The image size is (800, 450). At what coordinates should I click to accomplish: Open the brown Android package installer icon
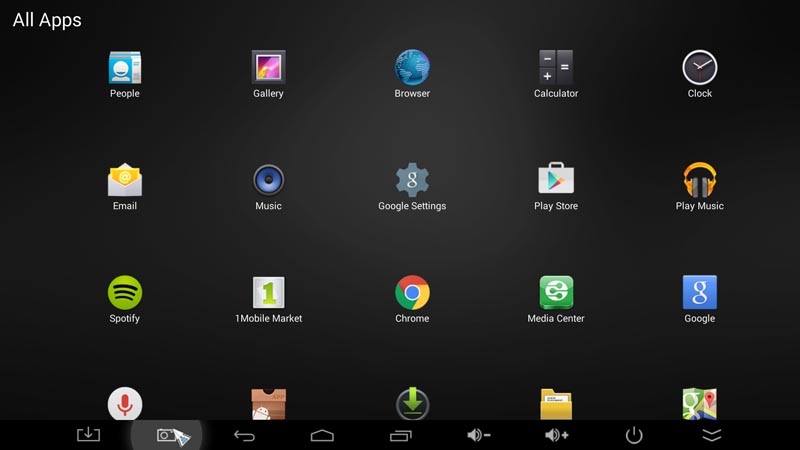tap(268, 404)
